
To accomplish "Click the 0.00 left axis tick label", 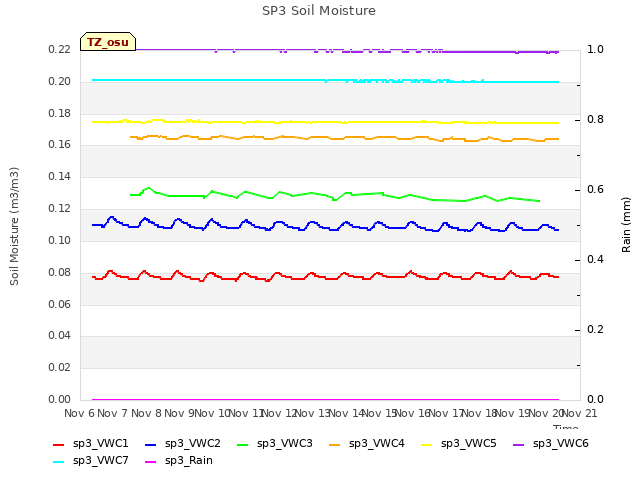I will click(59, 399).
